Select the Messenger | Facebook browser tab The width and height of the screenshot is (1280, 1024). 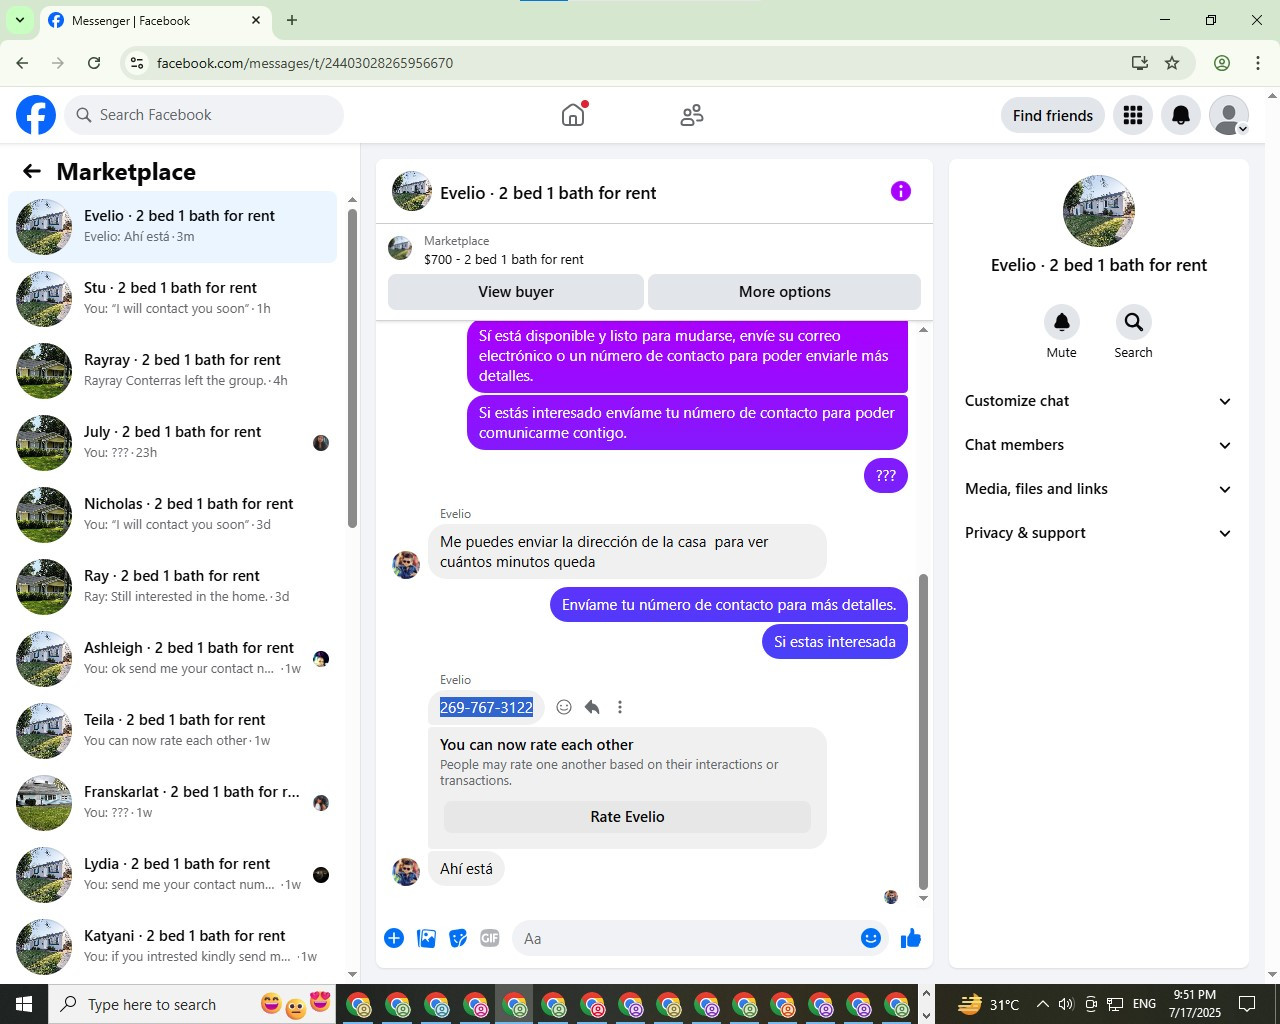155,20
